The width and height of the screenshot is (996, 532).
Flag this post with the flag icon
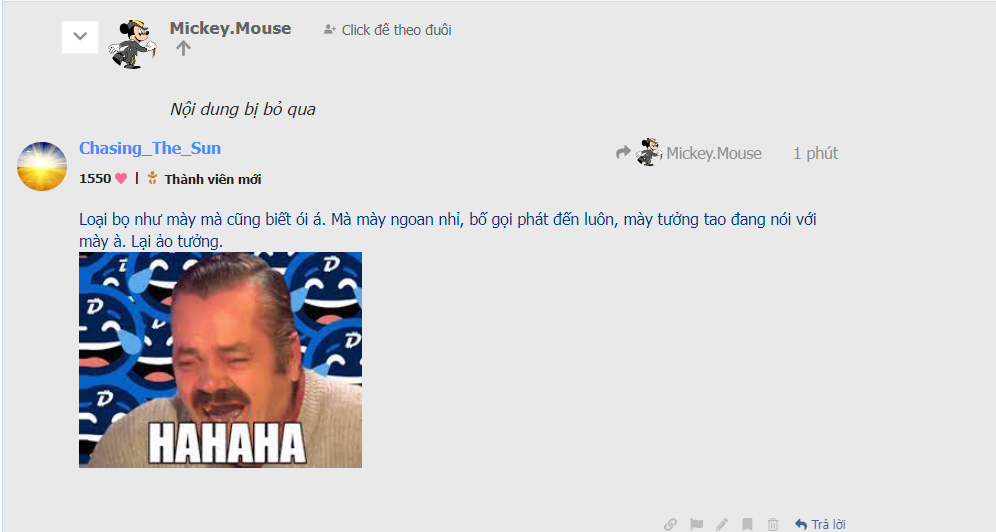697,524
